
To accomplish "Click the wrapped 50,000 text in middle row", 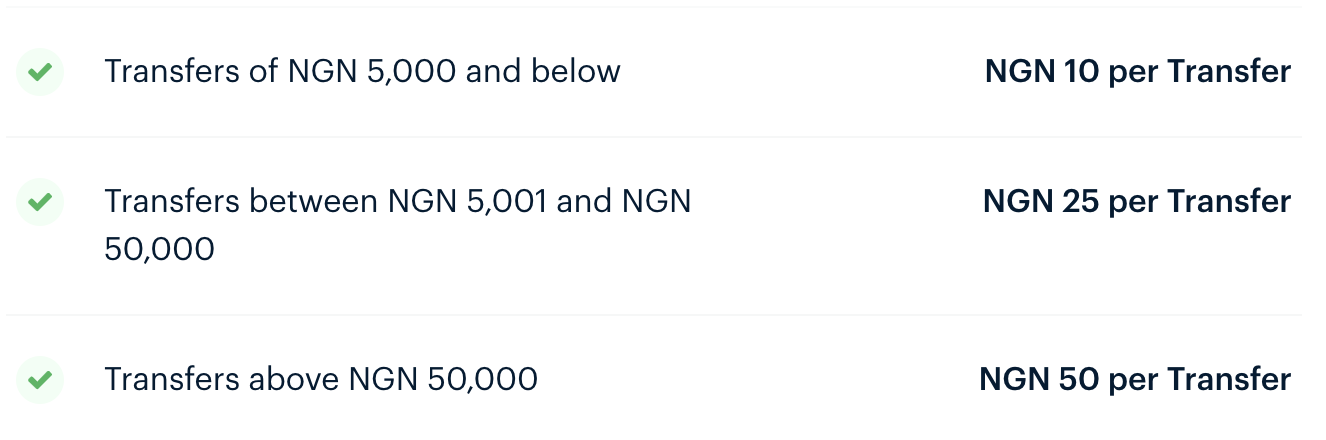I will pyautogui.click(x=160, y=249).
